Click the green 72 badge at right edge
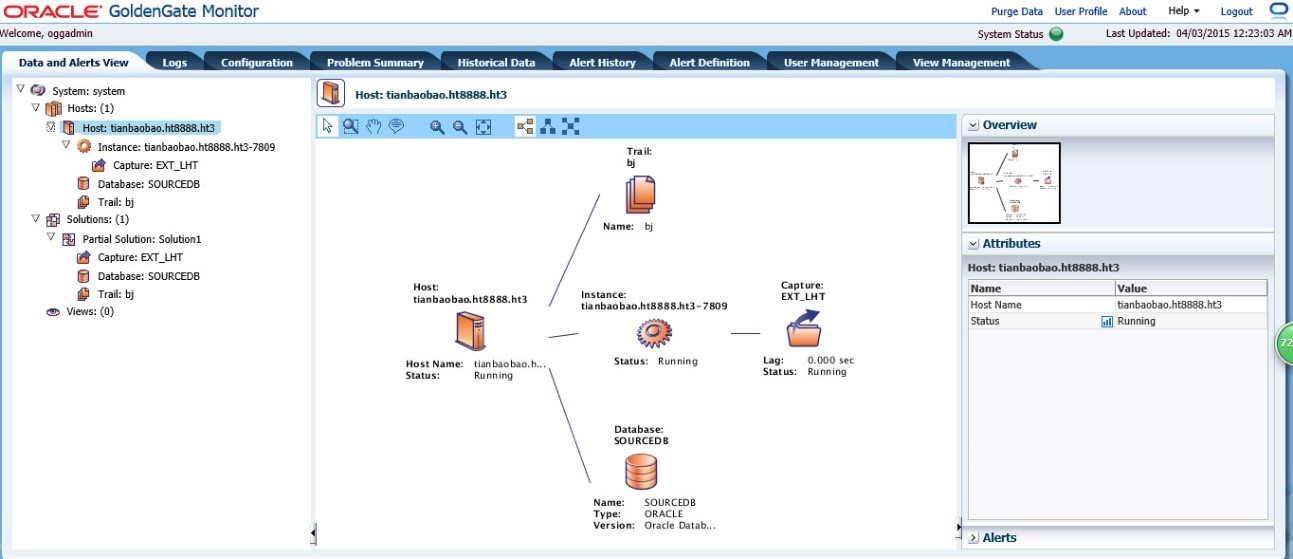The height and width of the screenshot is (559, 1293). [x=1285, y=342]
